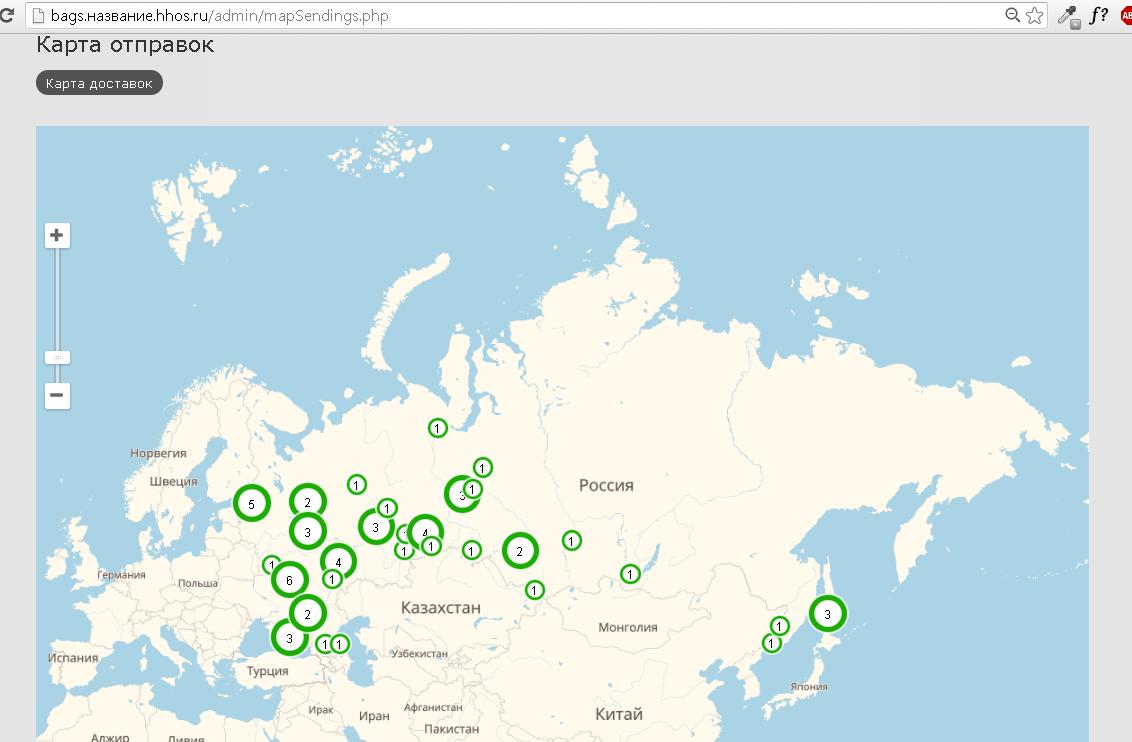Screen dimensions: 1132x742
Task: Click the map zoom slider handle
Action: (x=57, y=357)
